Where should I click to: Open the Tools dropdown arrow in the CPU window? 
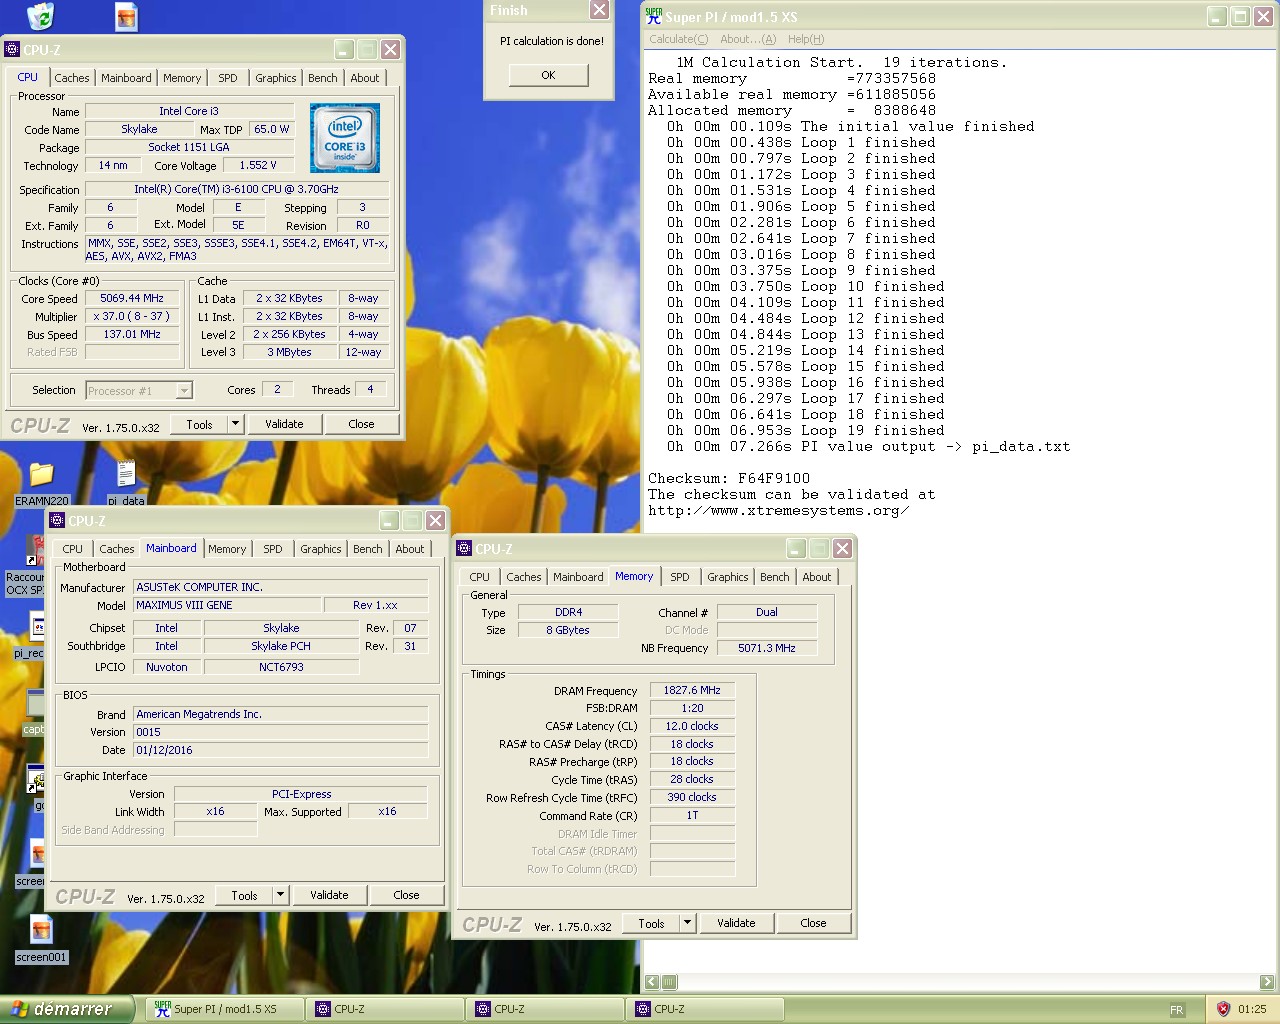(x=236, y=424)
